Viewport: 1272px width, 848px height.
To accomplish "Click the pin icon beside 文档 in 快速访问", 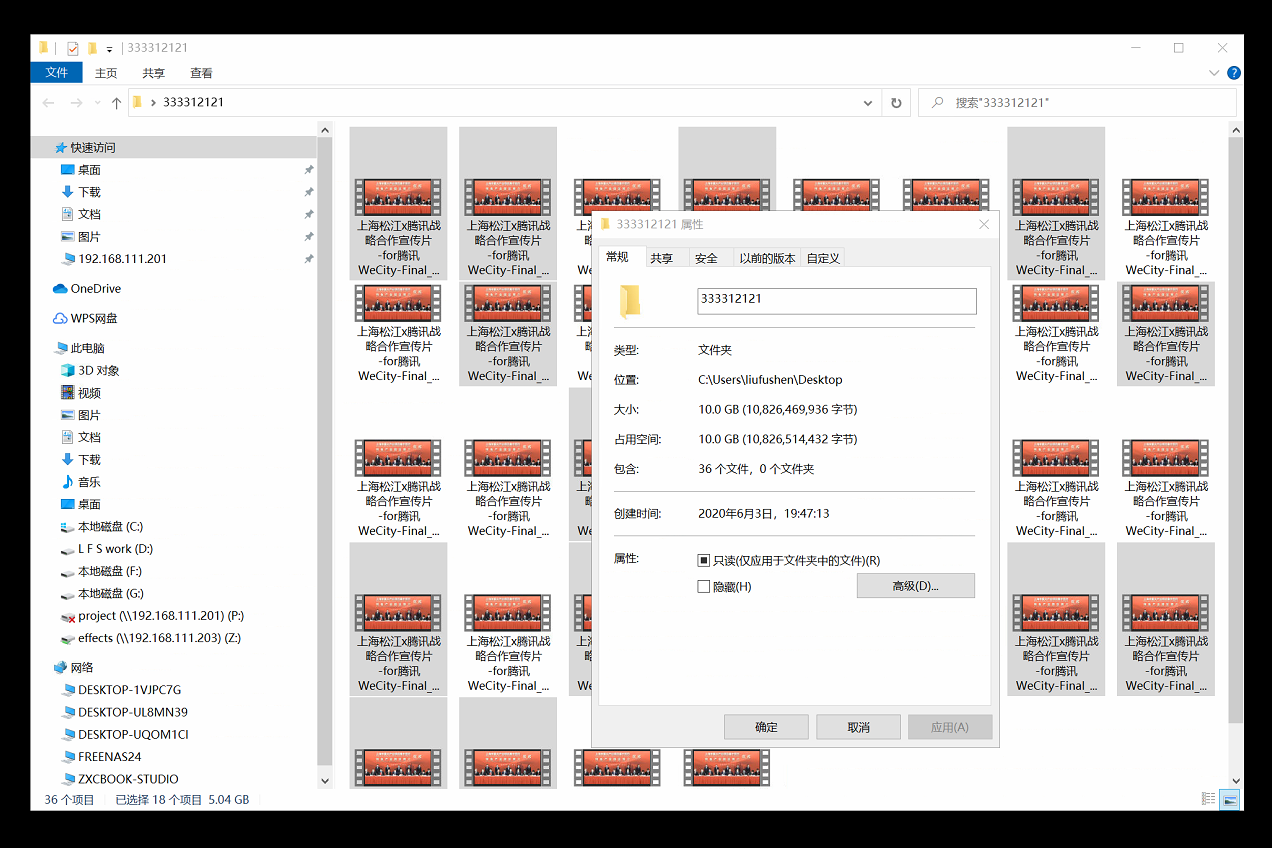I will point(309,214).
